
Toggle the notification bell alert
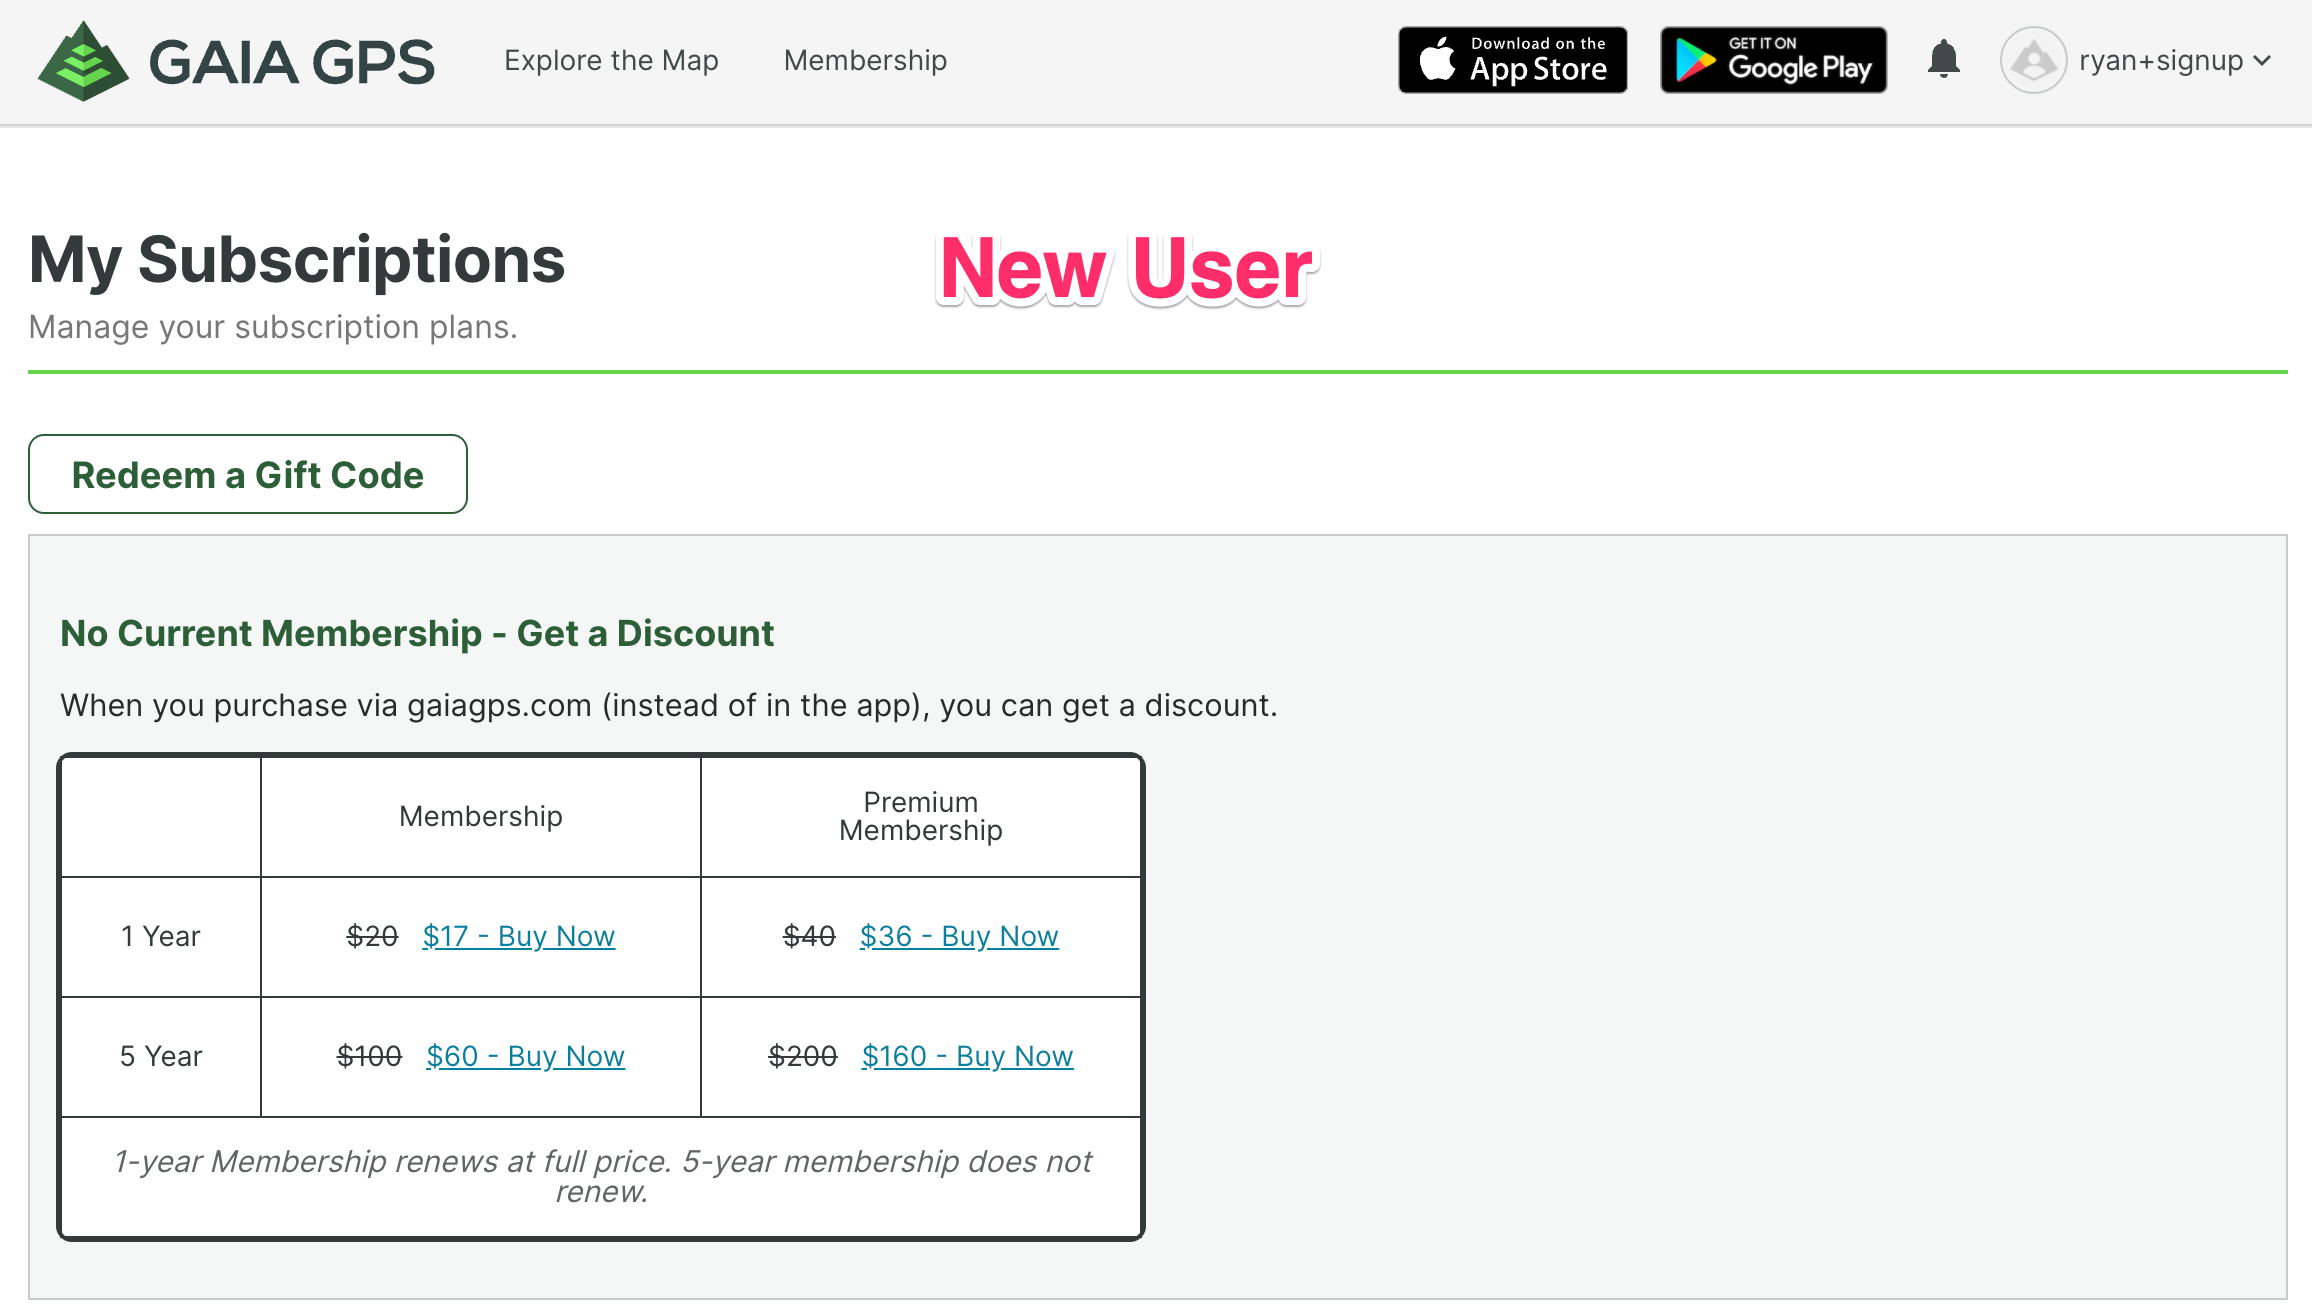[x=1944, y=59]
